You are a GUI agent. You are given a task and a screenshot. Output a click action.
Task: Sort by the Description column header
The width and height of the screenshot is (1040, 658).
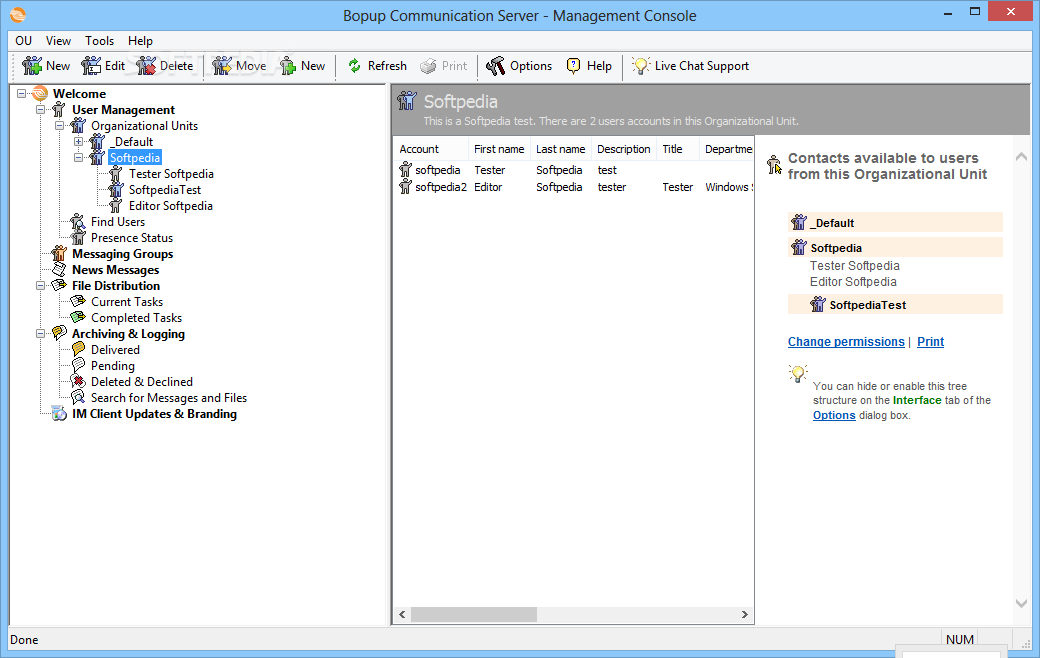click(623, 149)
